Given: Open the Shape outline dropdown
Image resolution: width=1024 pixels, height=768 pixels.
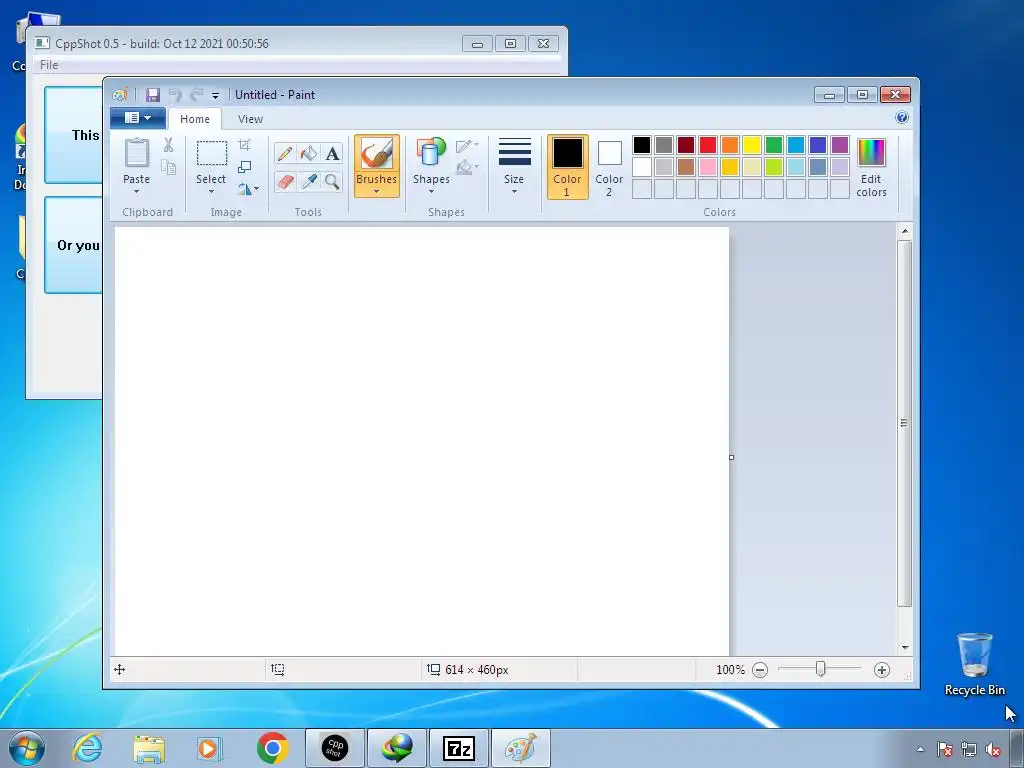Looking at the screenshot, I should tap(467, 146).
